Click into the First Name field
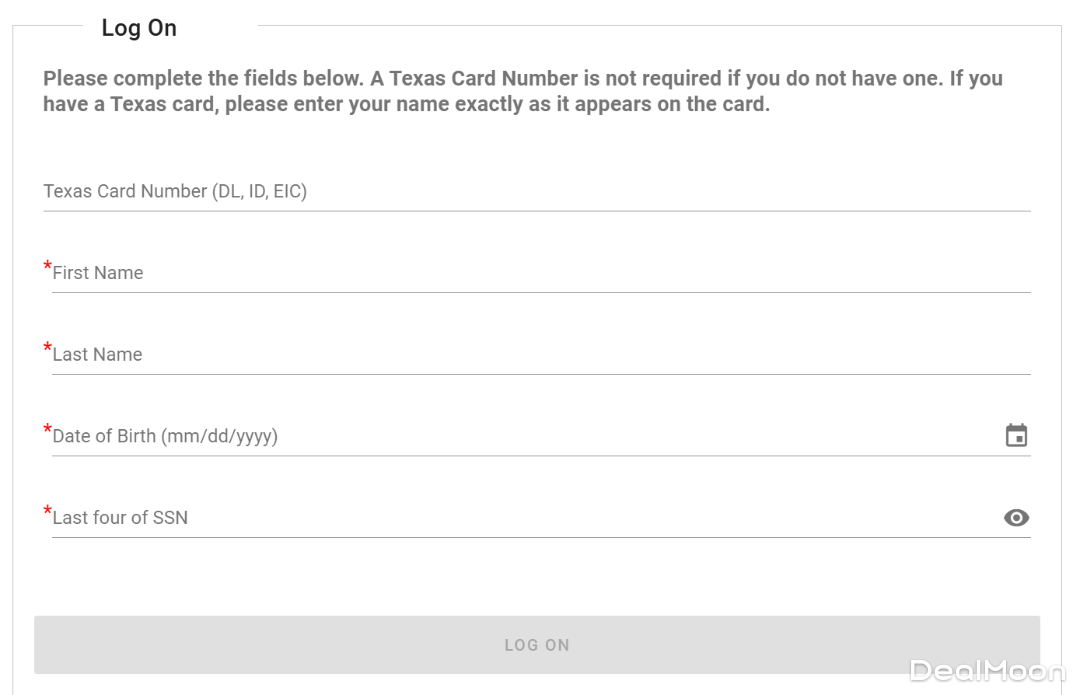Screen dimensions: 1080x695 click(600, 273)
